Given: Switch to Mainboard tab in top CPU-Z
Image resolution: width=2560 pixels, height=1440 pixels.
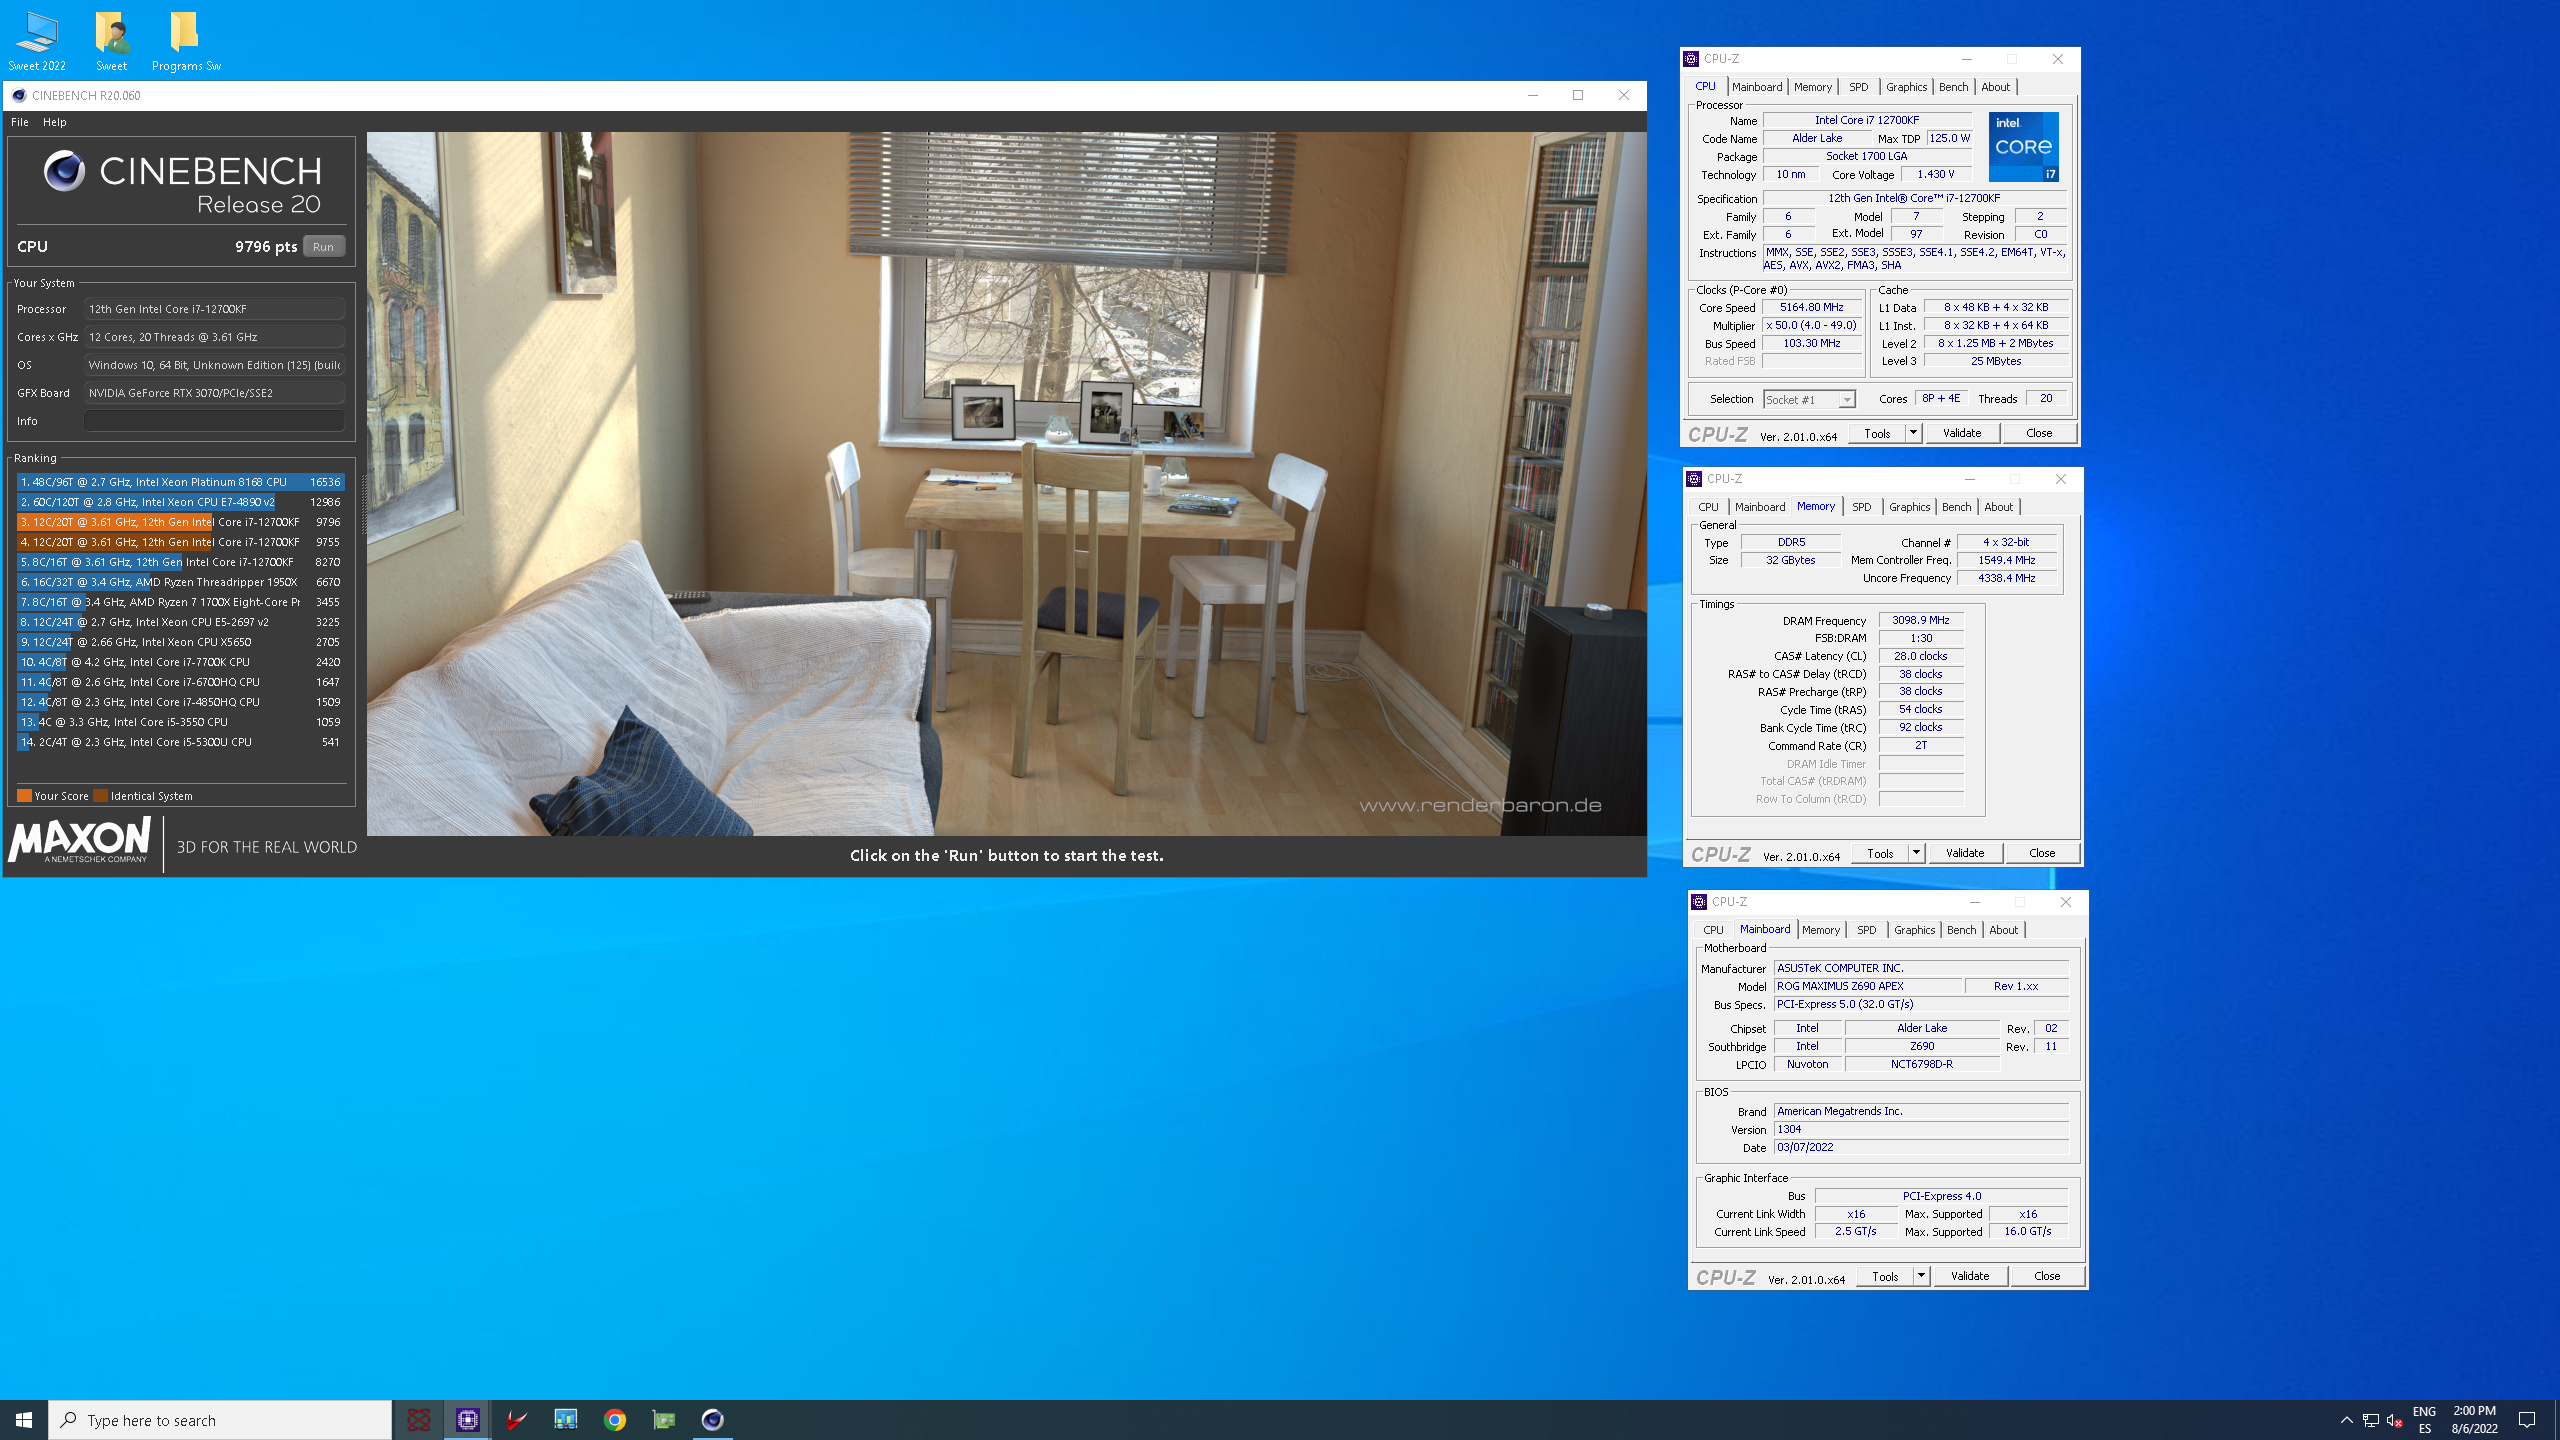Looking at the screenshot, I should tap(1757, 87).
